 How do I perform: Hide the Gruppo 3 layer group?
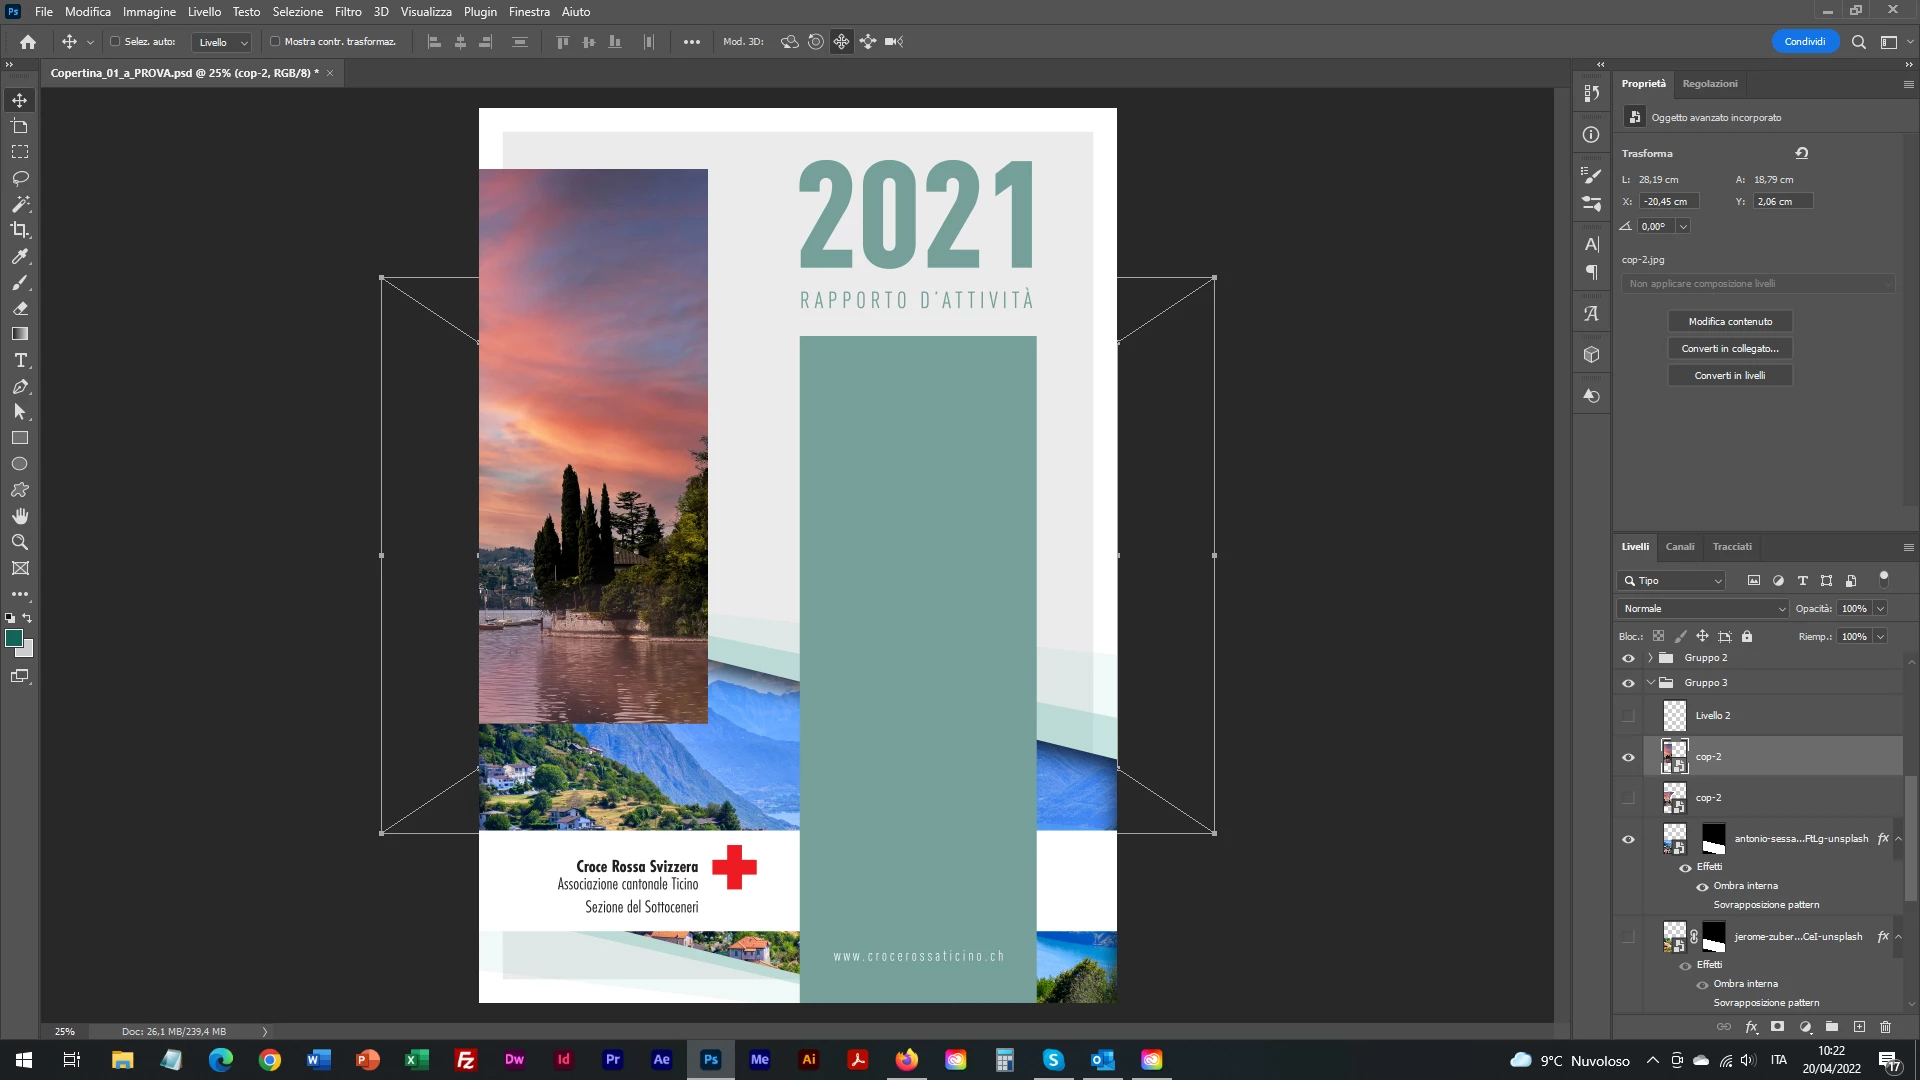1628,683
